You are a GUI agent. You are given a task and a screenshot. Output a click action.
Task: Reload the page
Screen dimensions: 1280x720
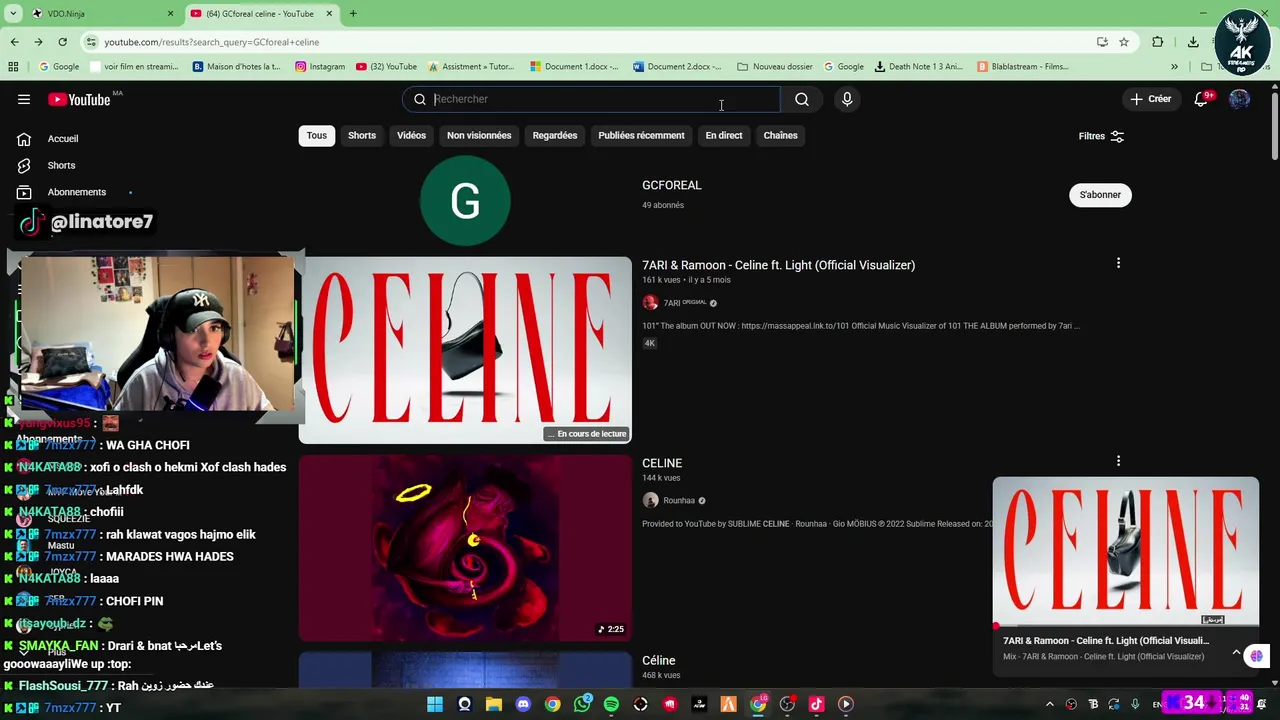(62, 42)
